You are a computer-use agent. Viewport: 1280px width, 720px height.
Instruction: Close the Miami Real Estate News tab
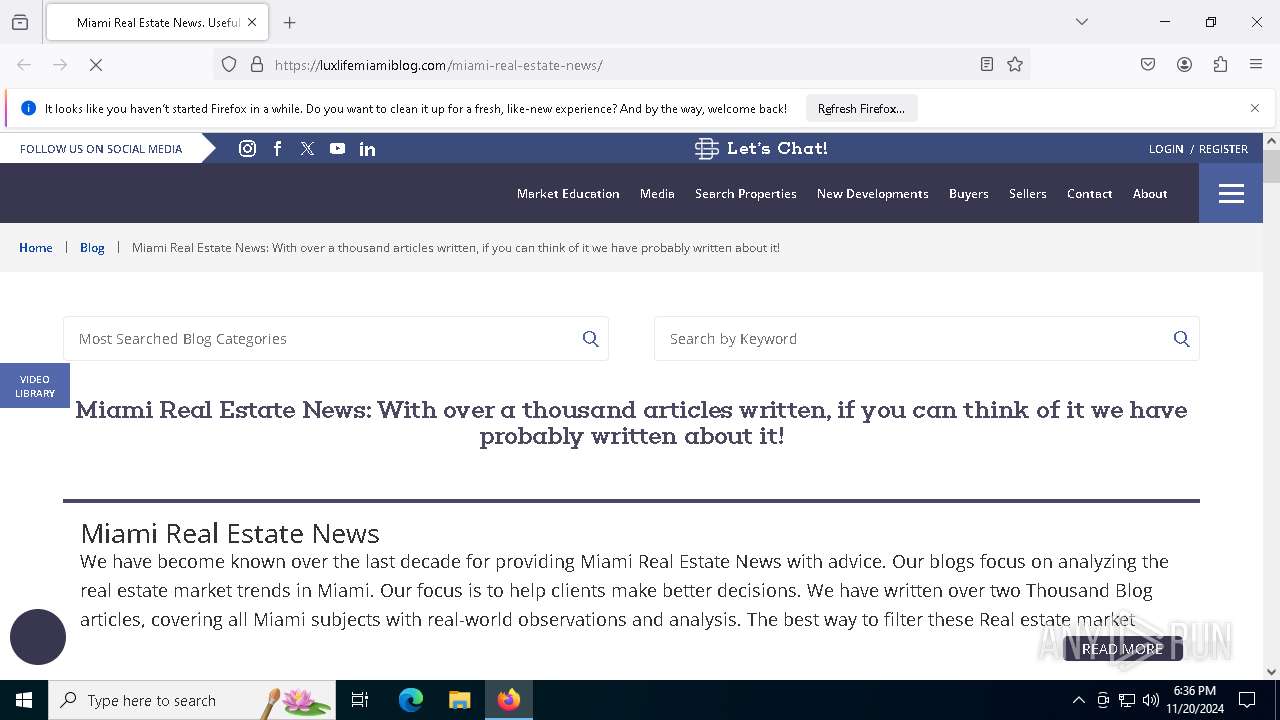tap(252, 22)
